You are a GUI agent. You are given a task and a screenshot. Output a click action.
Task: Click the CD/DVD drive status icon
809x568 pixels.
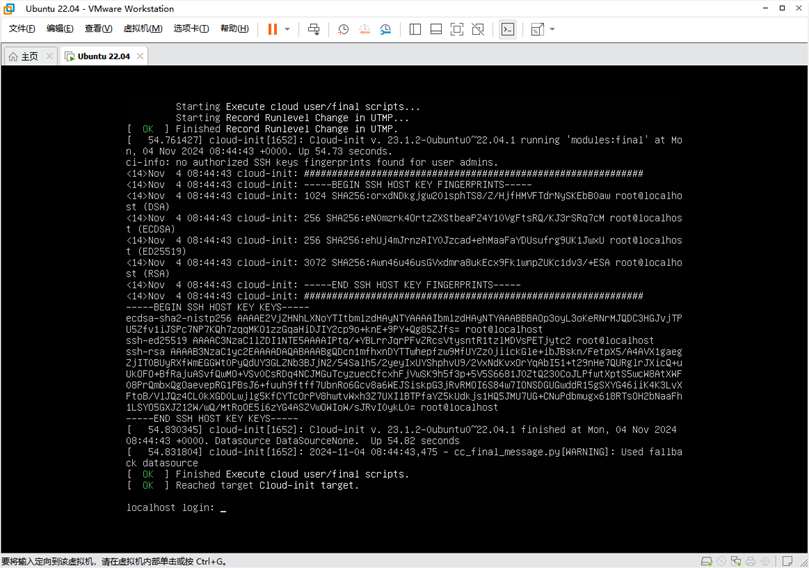pos(721,561)
